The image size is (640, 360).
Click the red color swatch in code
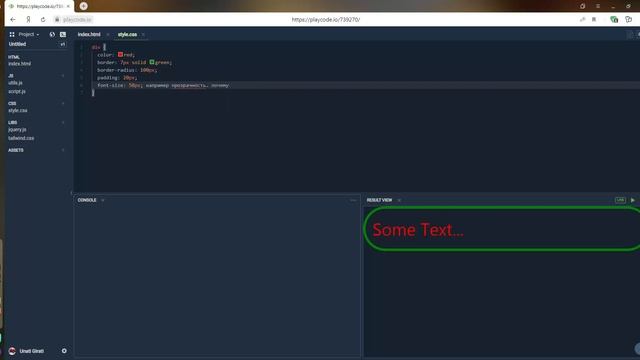click(120, 54)
